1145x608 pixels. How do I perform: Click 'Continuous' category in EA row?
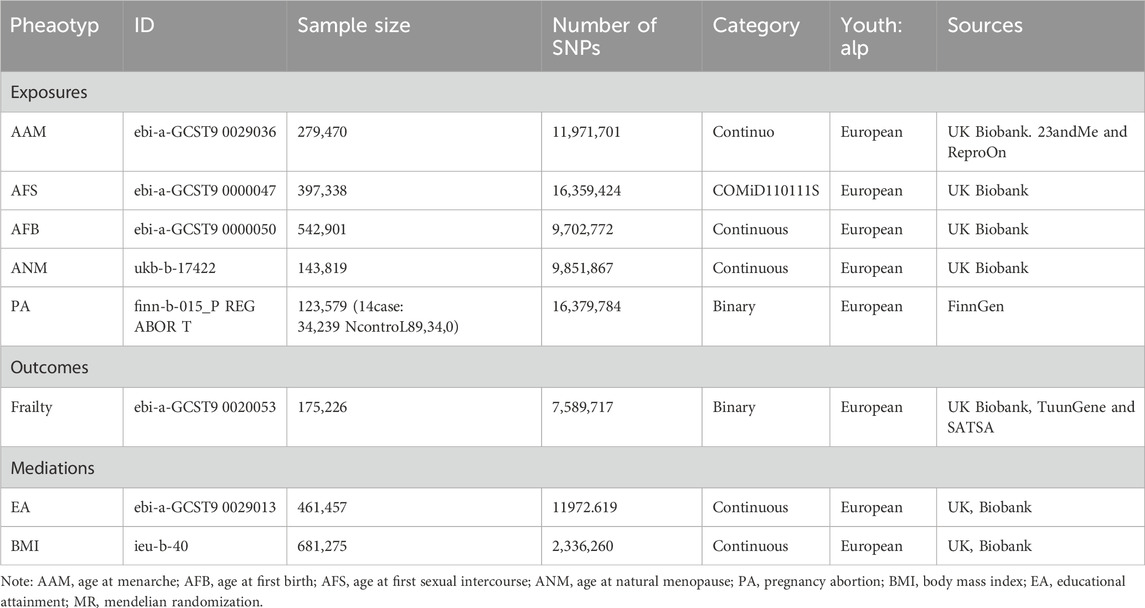pos(751,507)
